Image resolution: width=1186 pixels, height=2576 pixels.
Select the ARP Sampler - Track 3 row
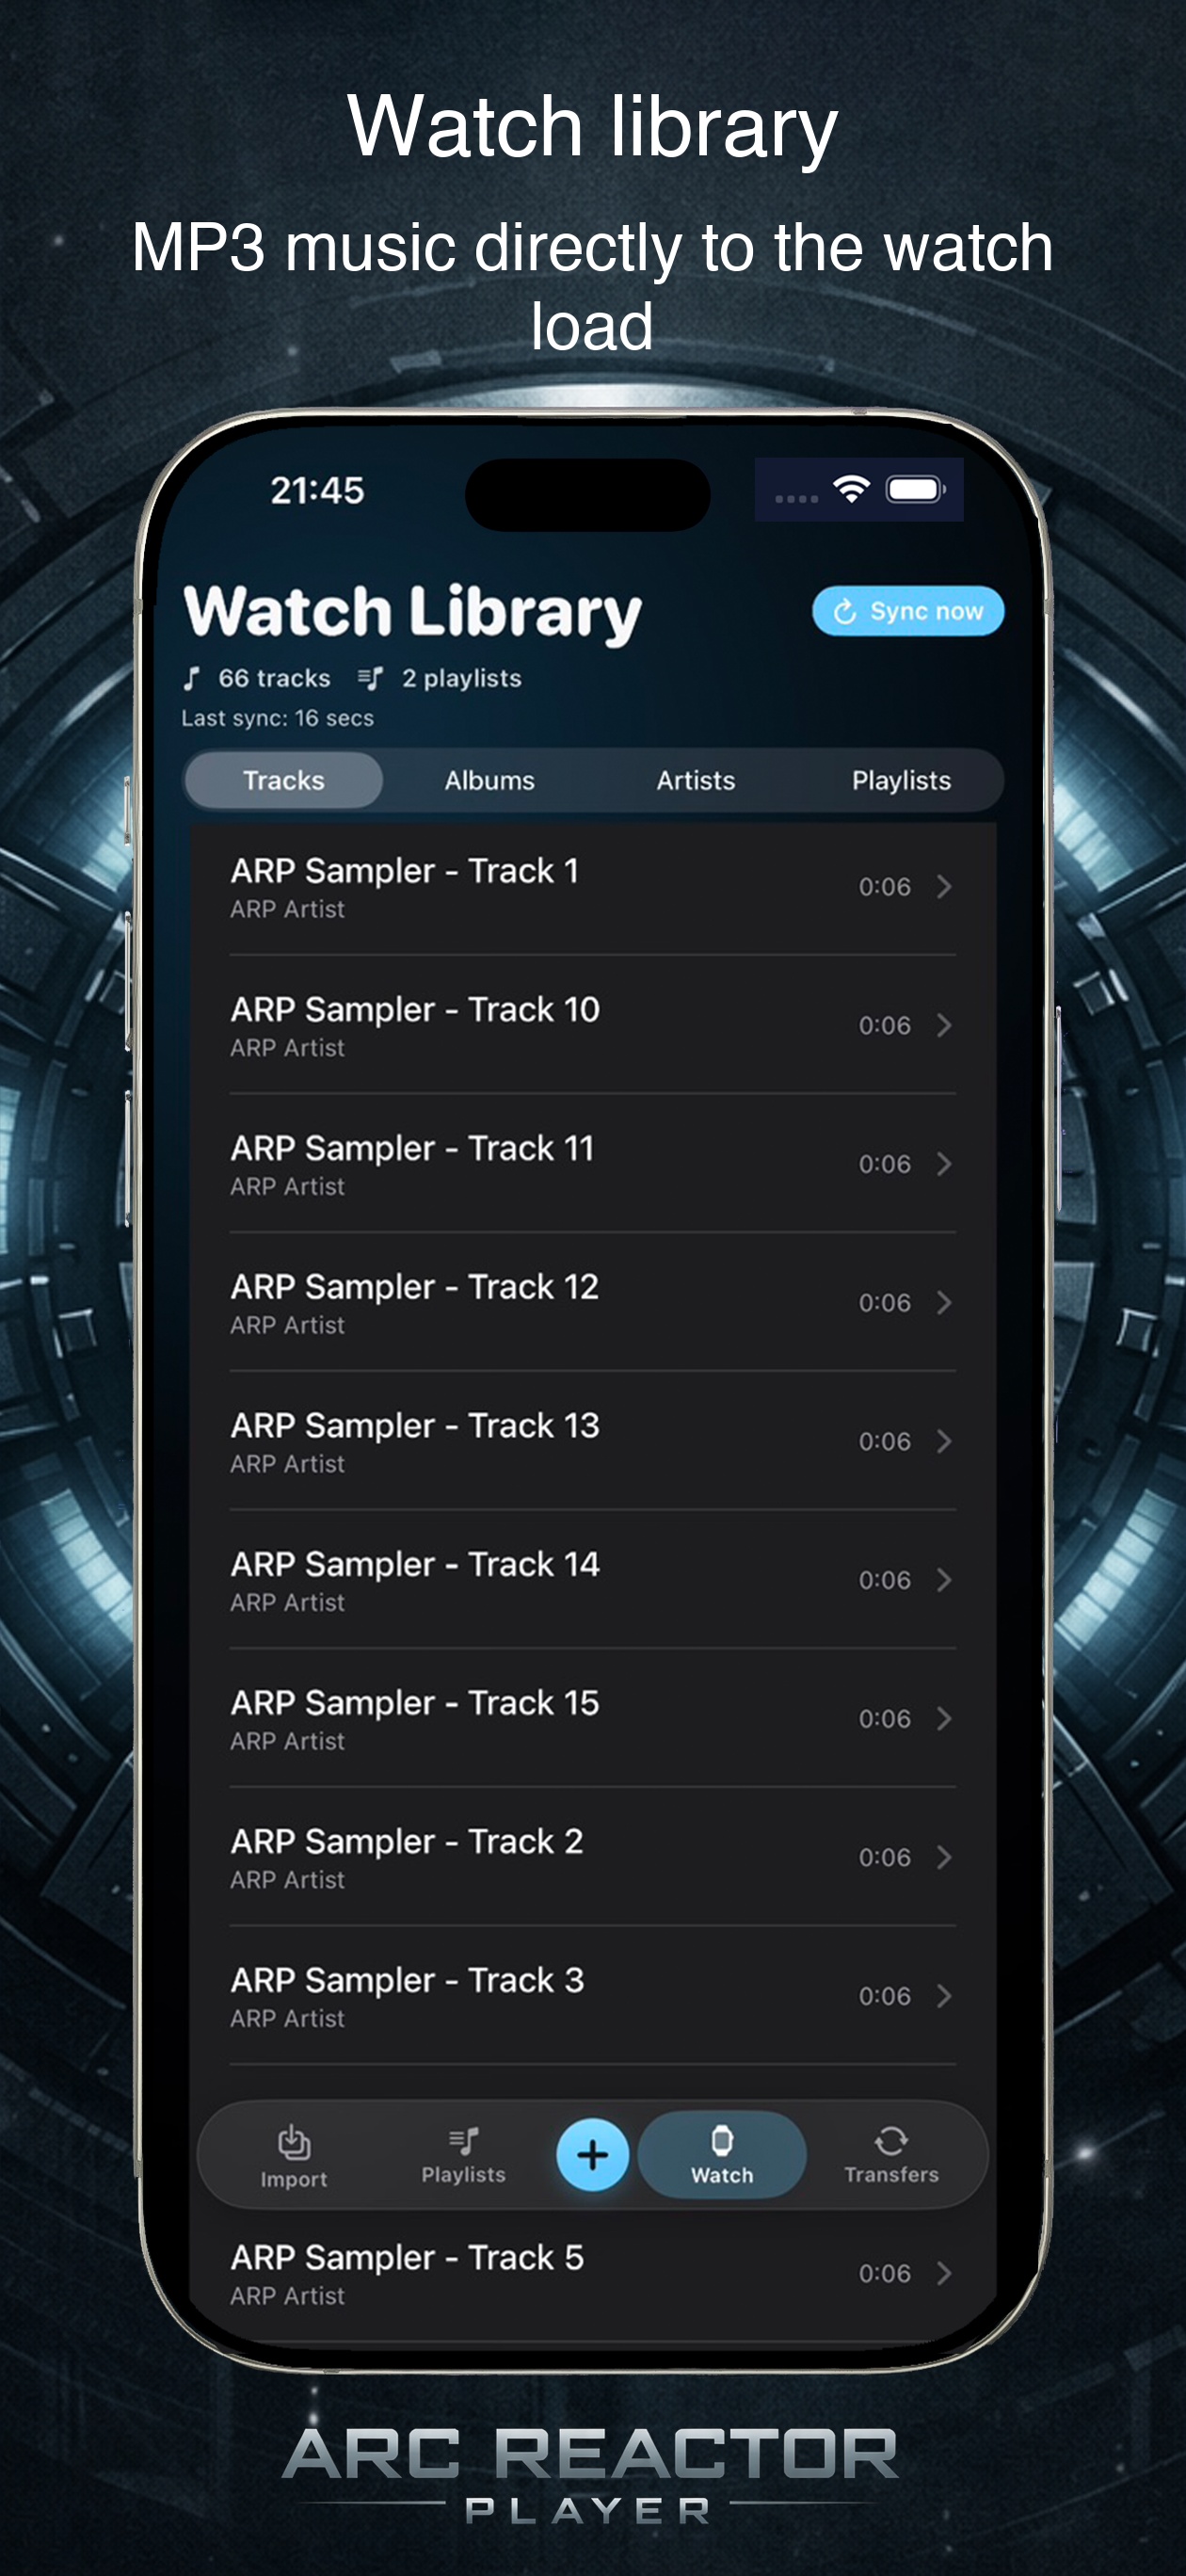(x=592, y=1995)
